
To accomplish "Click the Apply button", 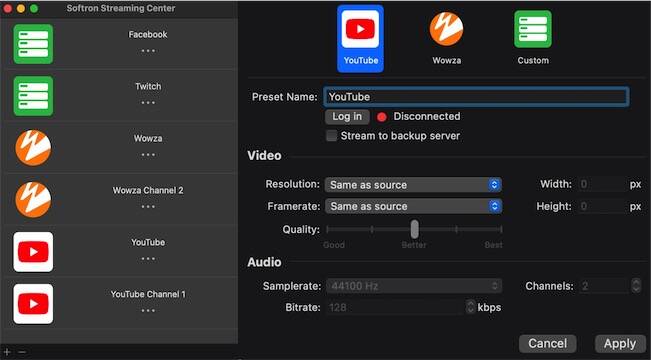I will [620, 343].
